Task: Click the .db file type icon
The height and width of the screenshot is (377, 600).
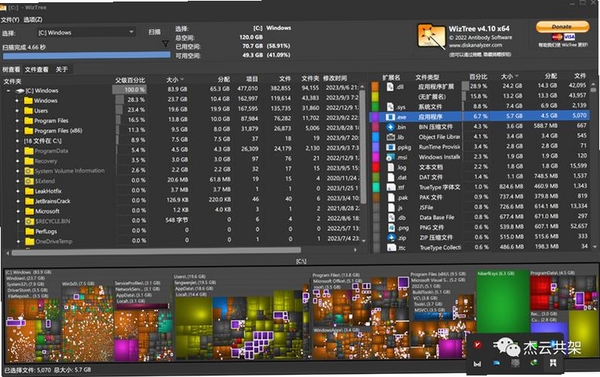Action: point(391,217)
